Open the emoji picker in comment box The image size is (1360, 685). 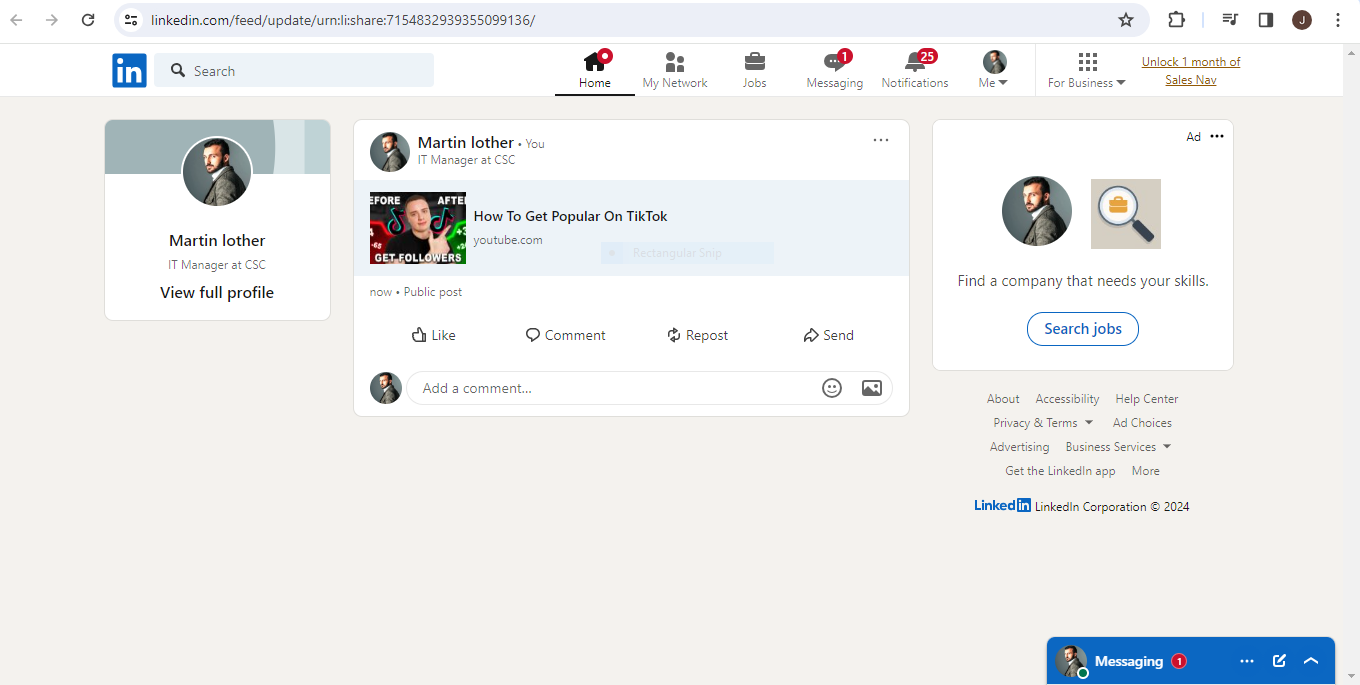[832, 388]
